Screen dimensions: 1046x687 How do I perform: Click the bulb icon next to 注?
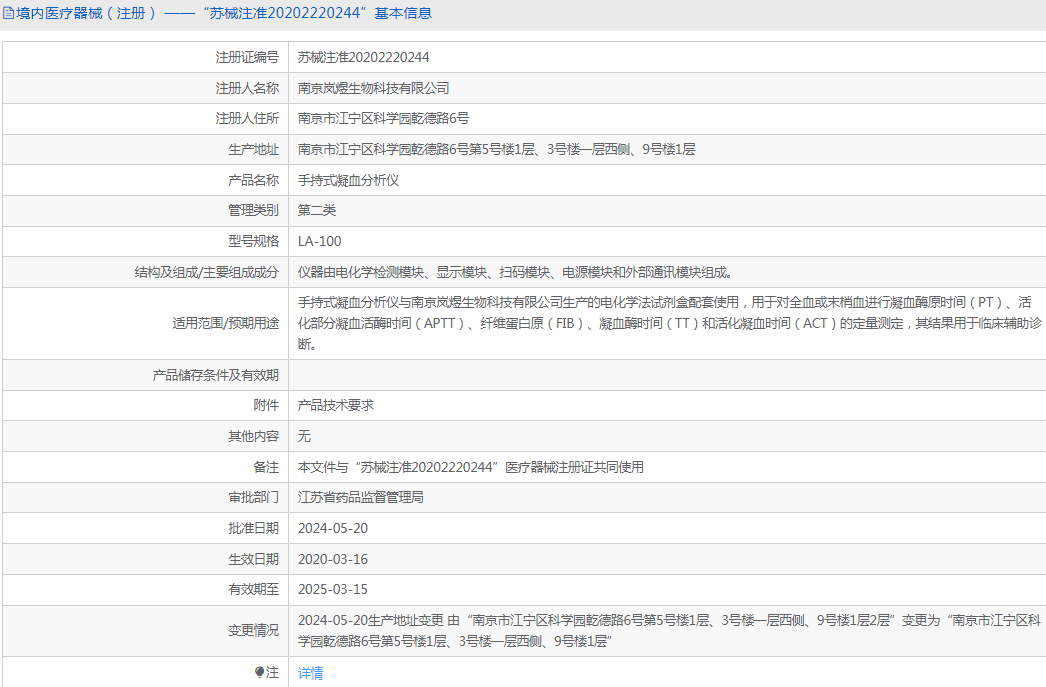[x=259, y=672]
